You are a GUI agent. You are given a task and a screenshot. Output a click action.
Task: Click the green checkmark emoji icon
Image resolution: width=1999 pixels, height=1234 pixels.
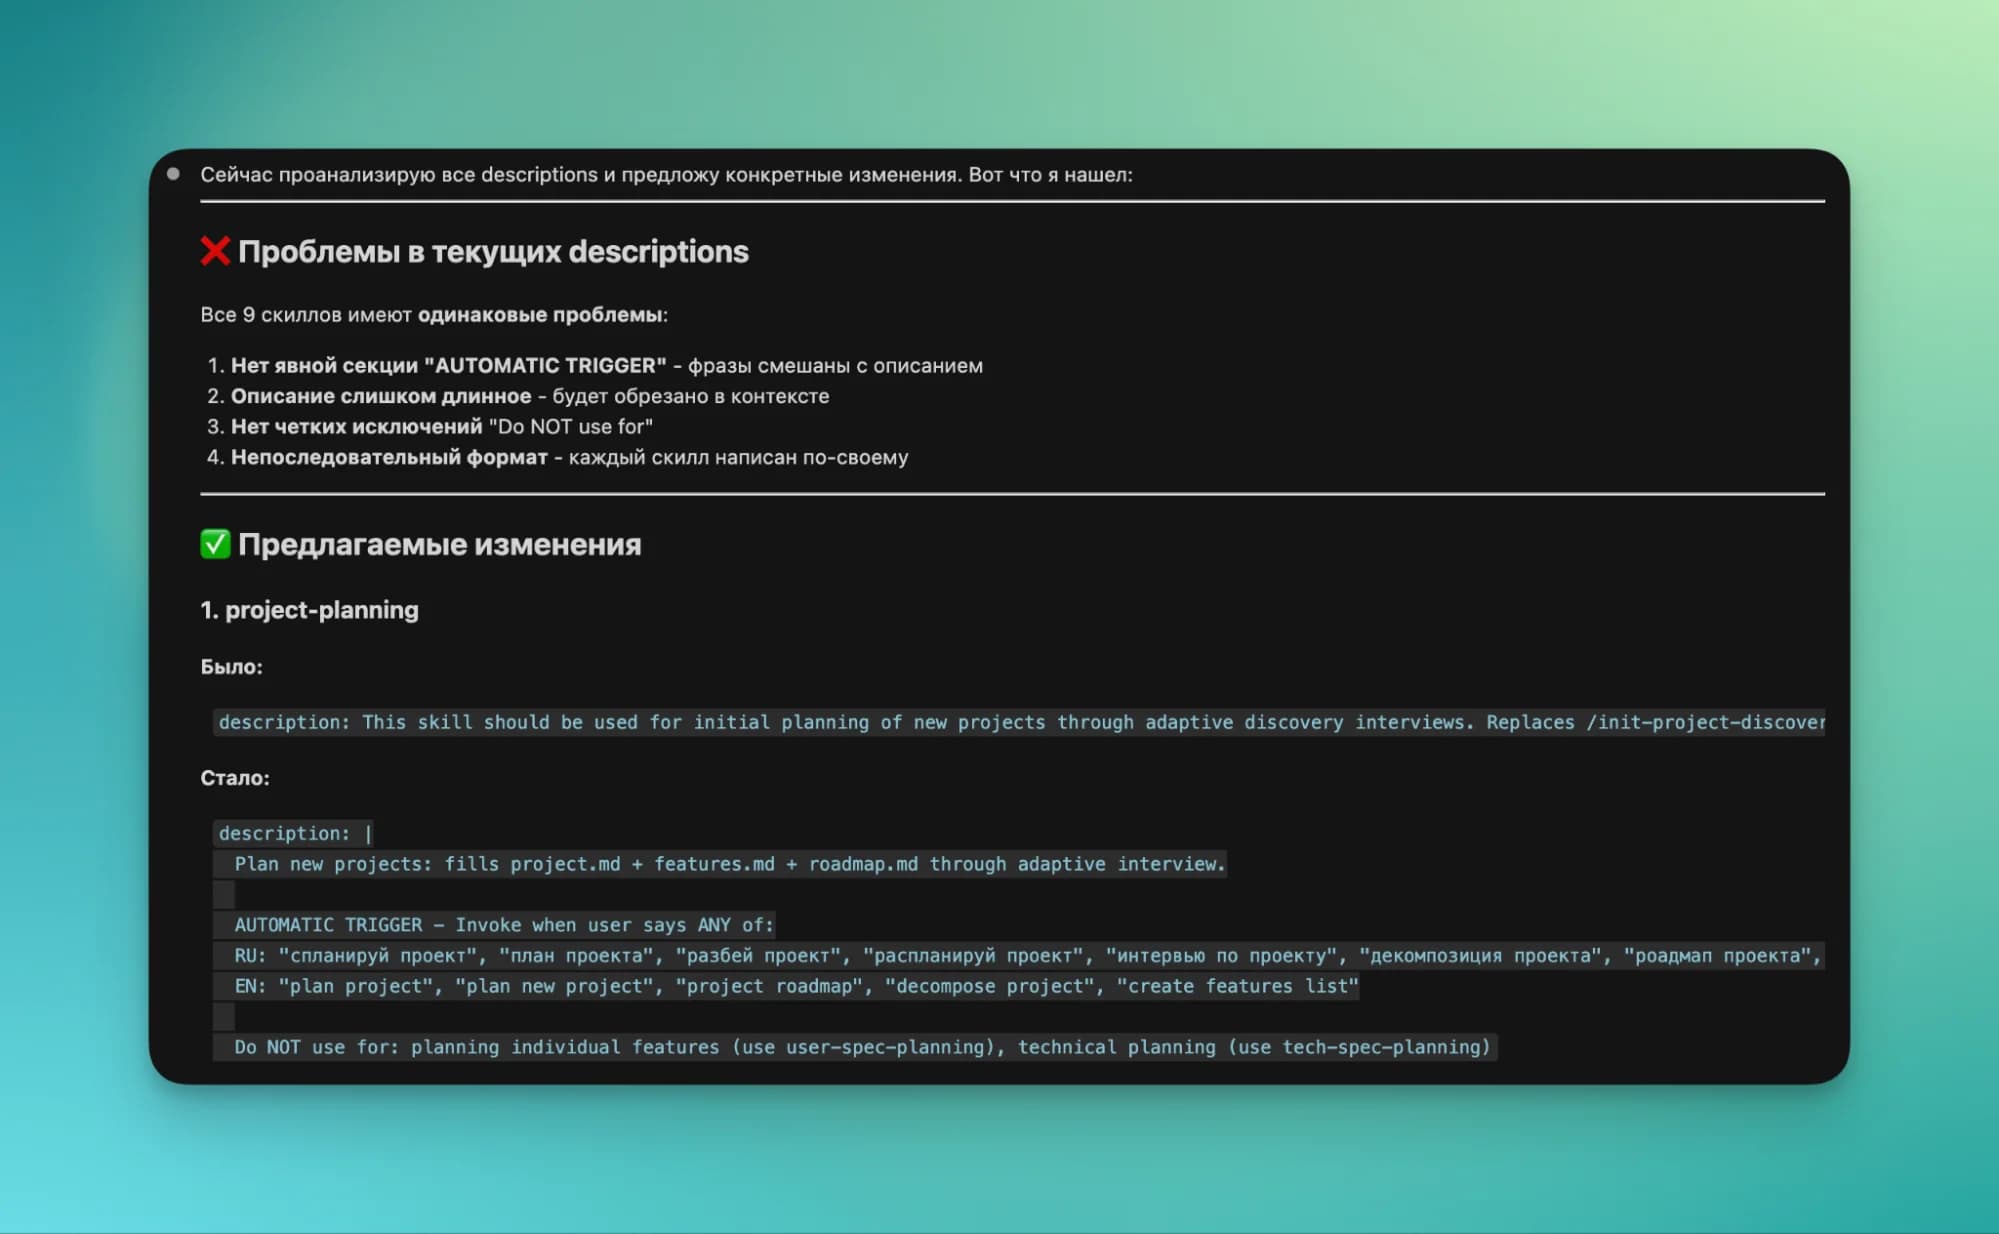(x=215, y=544)
